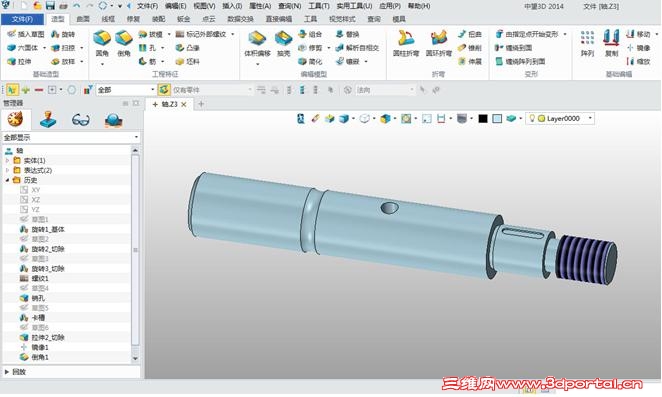This screenshot has height=397, width=662.
Task: Click the history tree vertical scrollbar
Action: (136, 250)
